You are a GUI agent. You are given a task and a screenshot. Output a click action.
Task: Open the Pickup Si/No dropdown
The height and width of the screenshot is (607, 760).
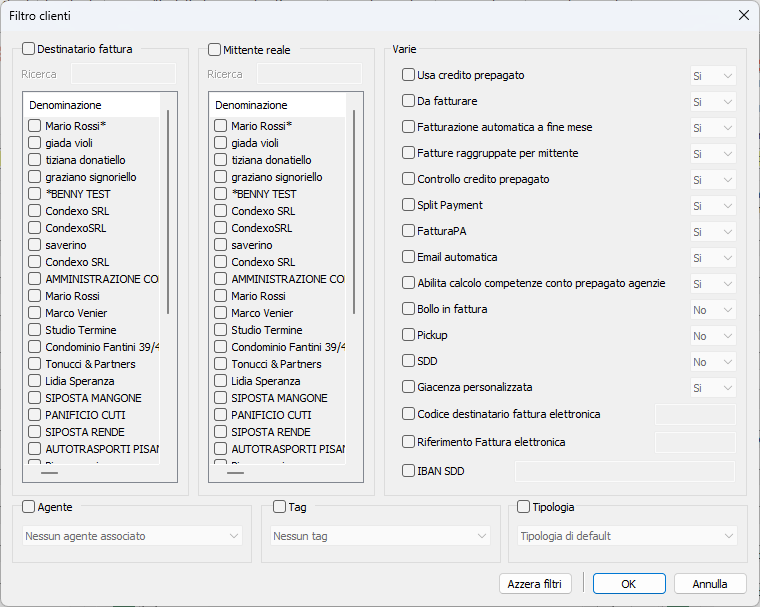[713, 336]
